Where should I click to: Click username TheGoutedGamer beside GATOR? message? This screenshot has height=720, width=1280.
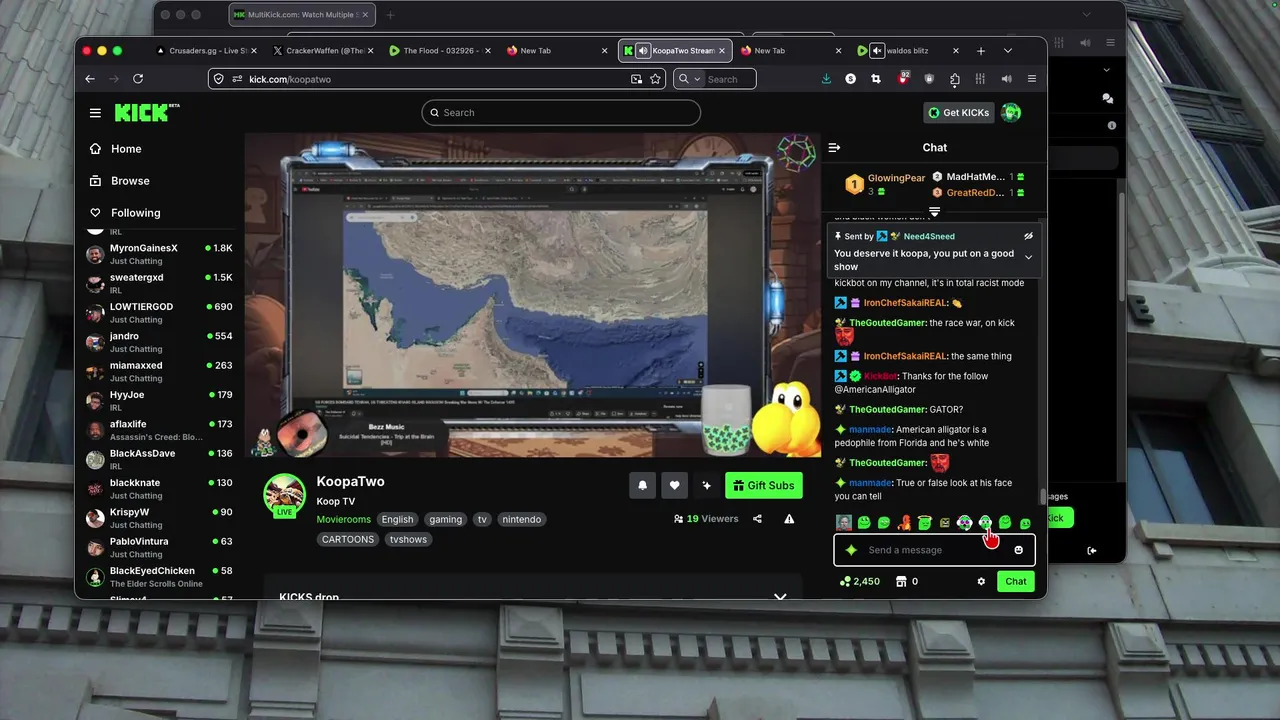click(888, 410)
